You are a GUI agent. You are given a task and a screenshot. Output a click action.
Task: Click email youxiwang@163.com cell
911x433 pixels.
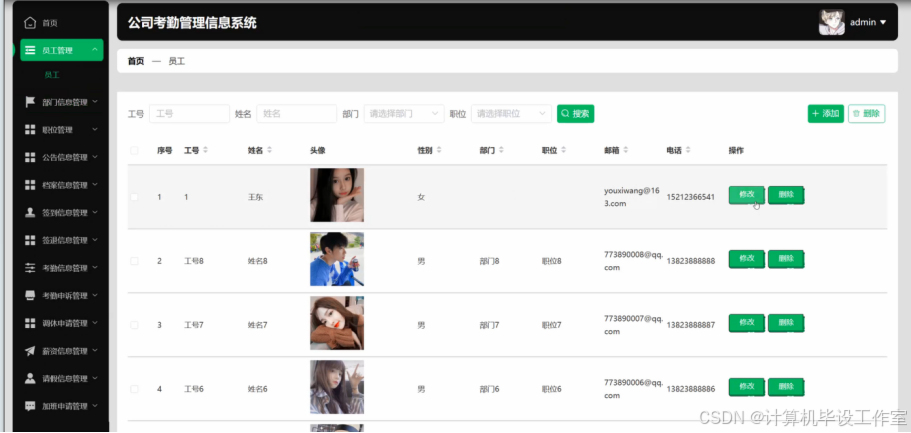[x=632, y=197]
